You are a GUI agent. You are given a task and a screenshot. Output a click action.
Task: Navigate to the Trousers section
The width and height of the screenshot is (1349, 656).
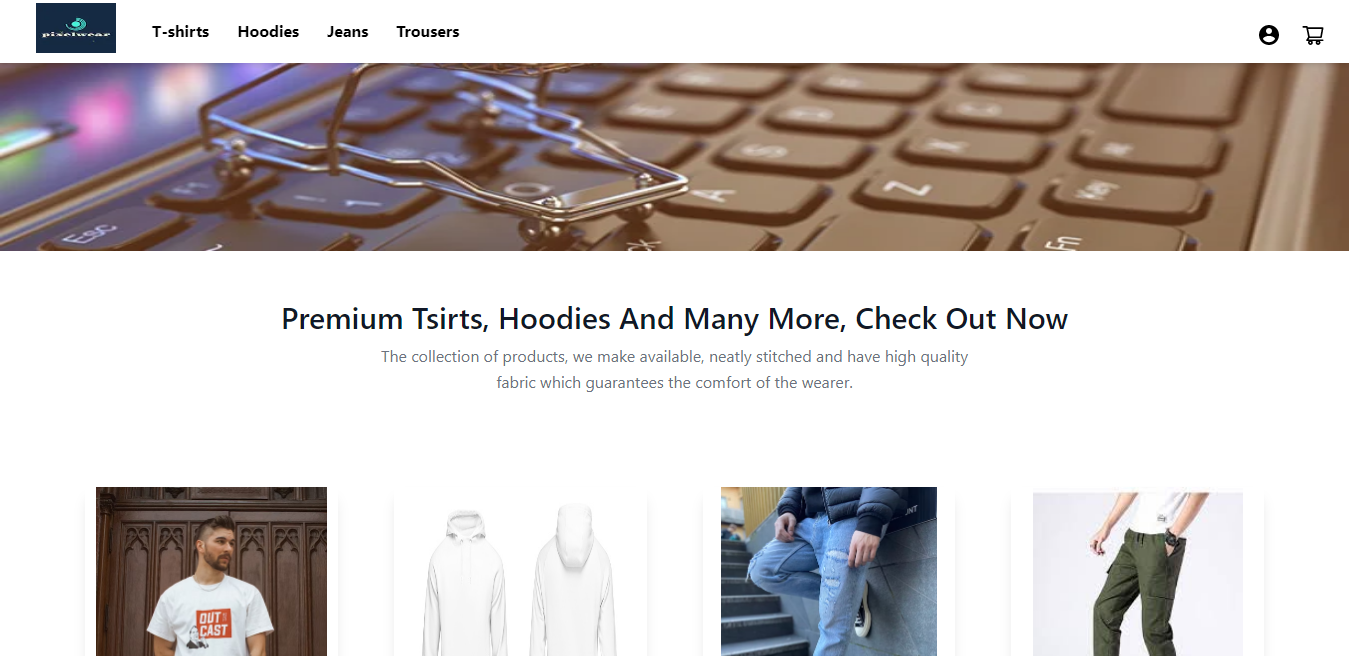[428, 32]
